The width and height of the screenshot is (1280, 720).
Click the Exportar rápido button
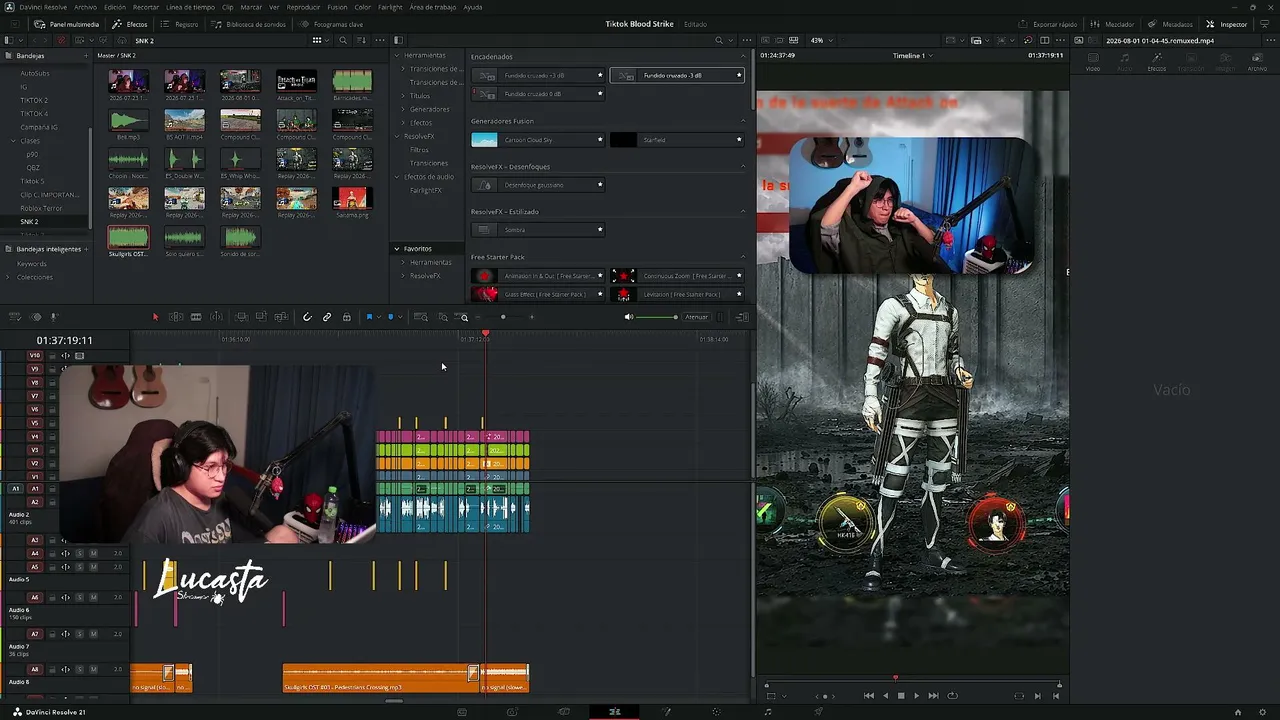pyautogui.click(x=1048, y=24)
